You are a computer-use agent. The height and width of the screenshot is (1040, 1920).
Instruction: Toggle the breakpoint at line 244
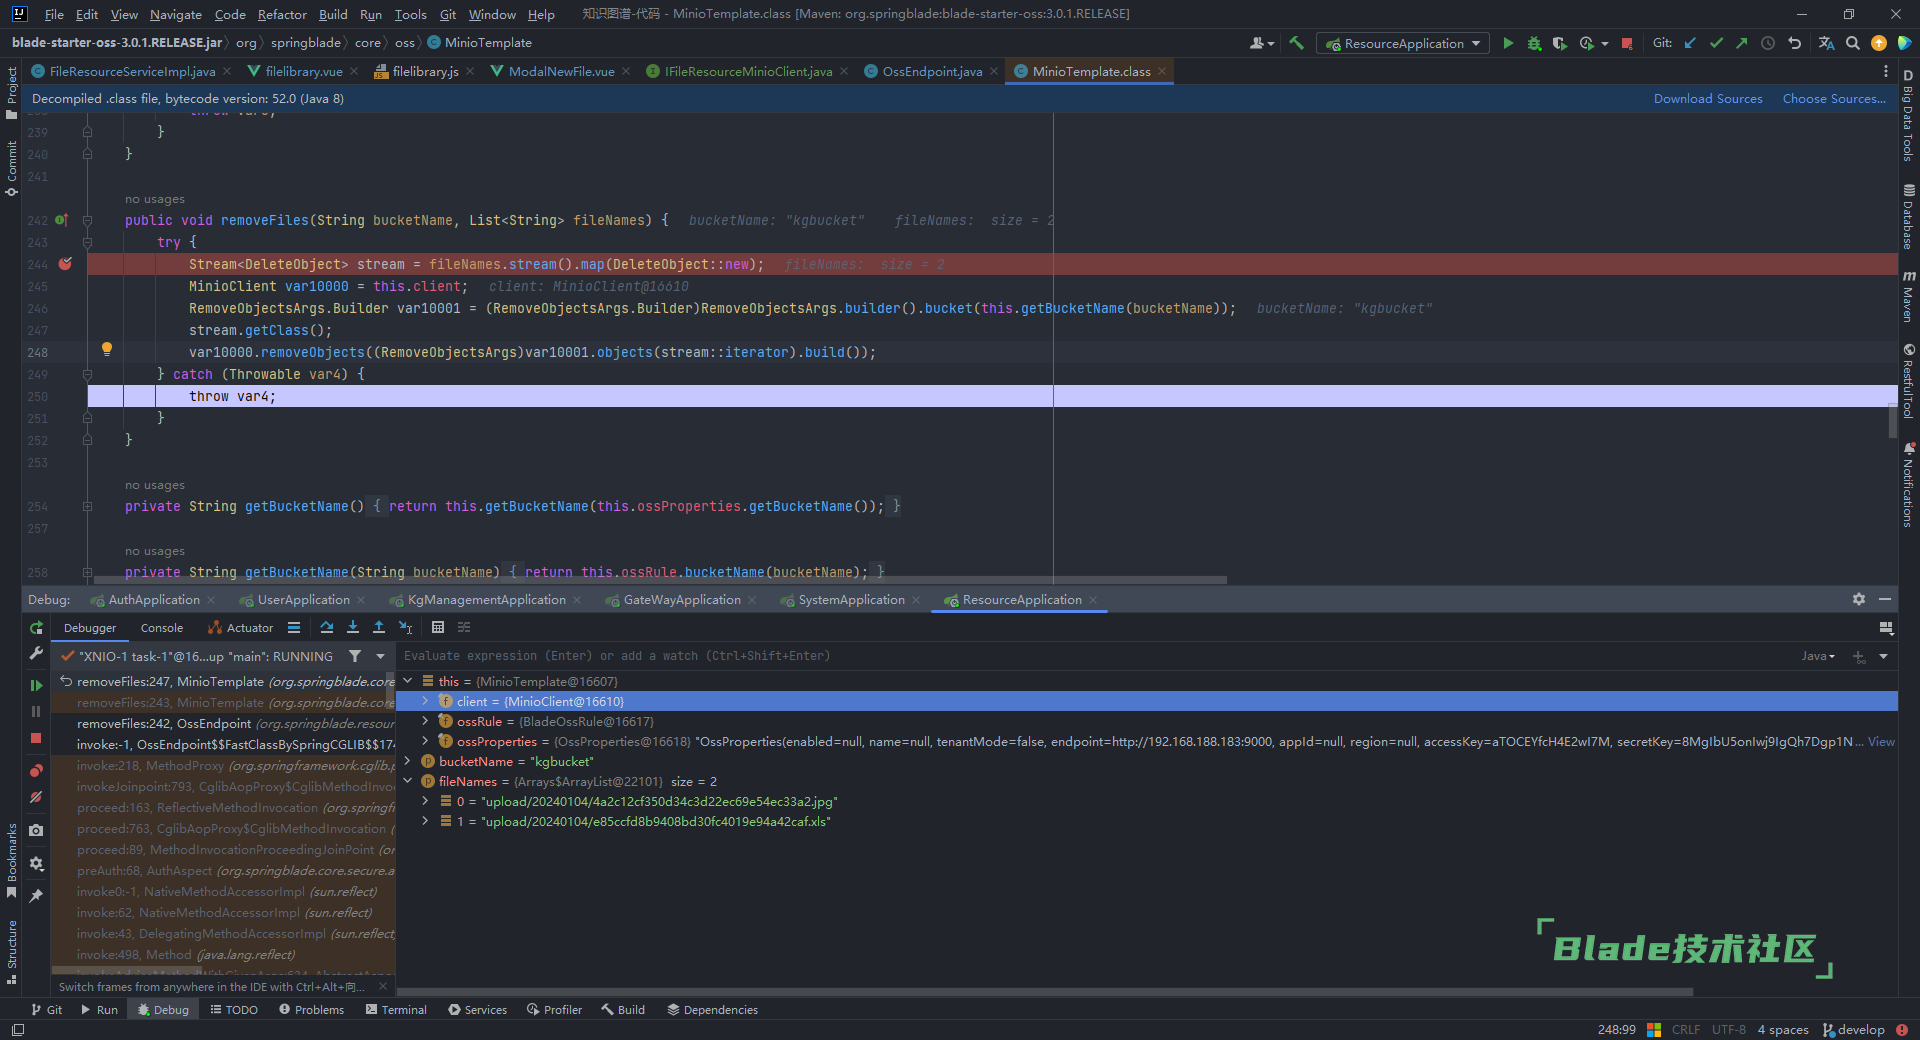pyautogui.click(x=65, y=264)
